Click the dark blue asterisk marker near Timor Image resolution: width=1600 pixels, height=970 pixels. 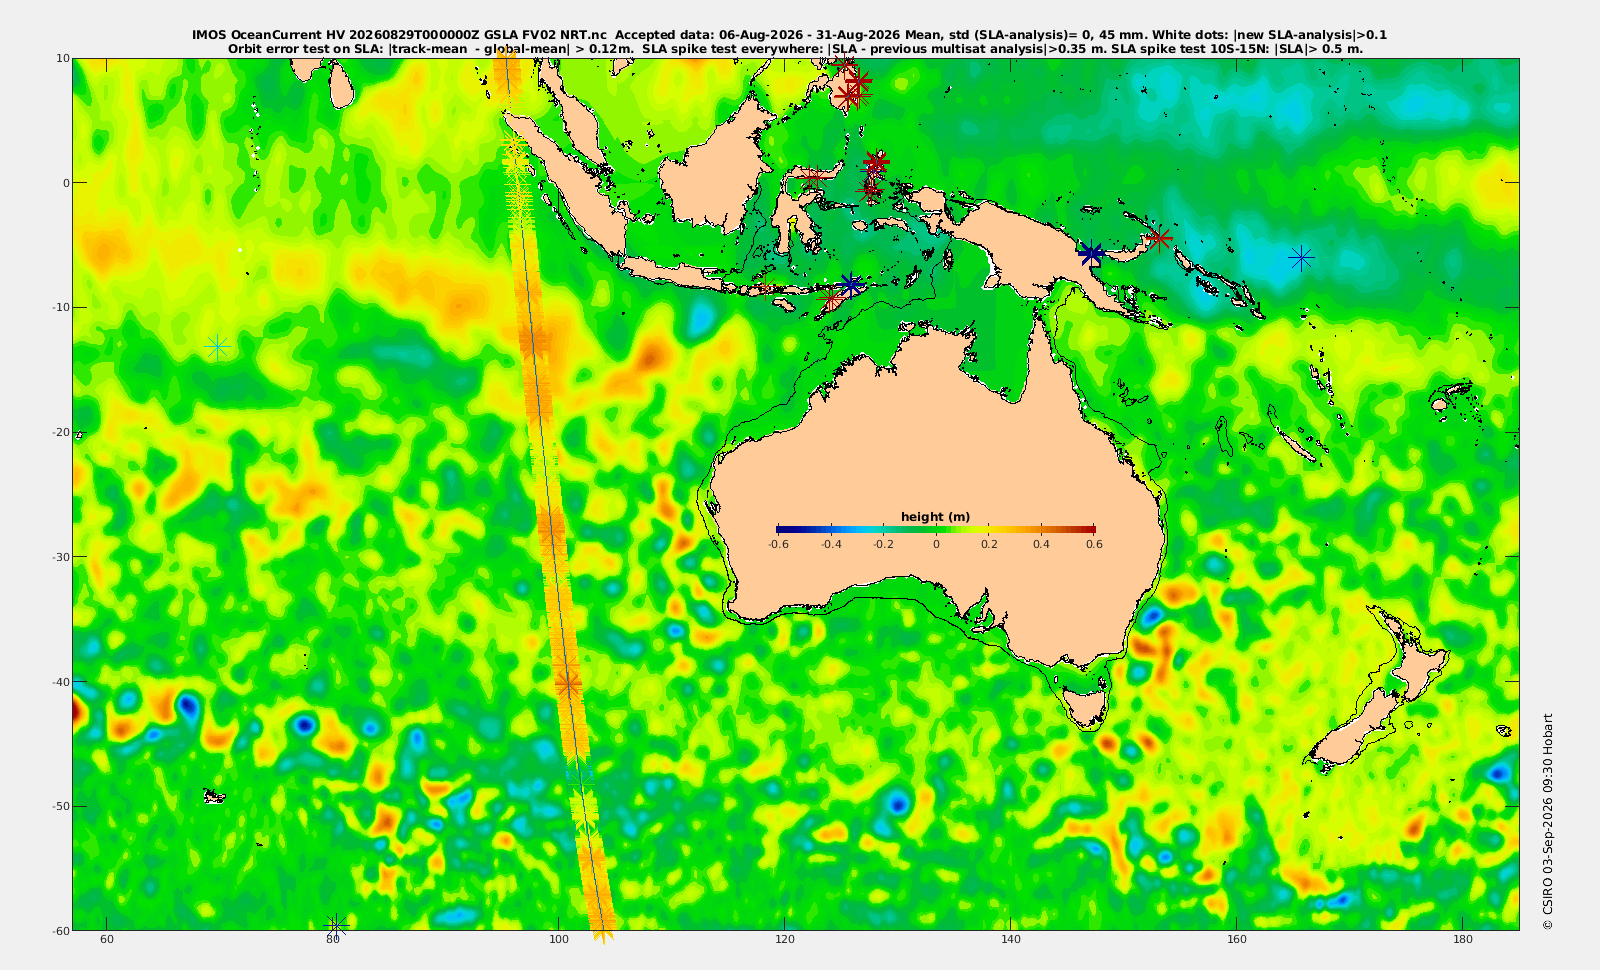pyautogui.click(x=850, y=285)
